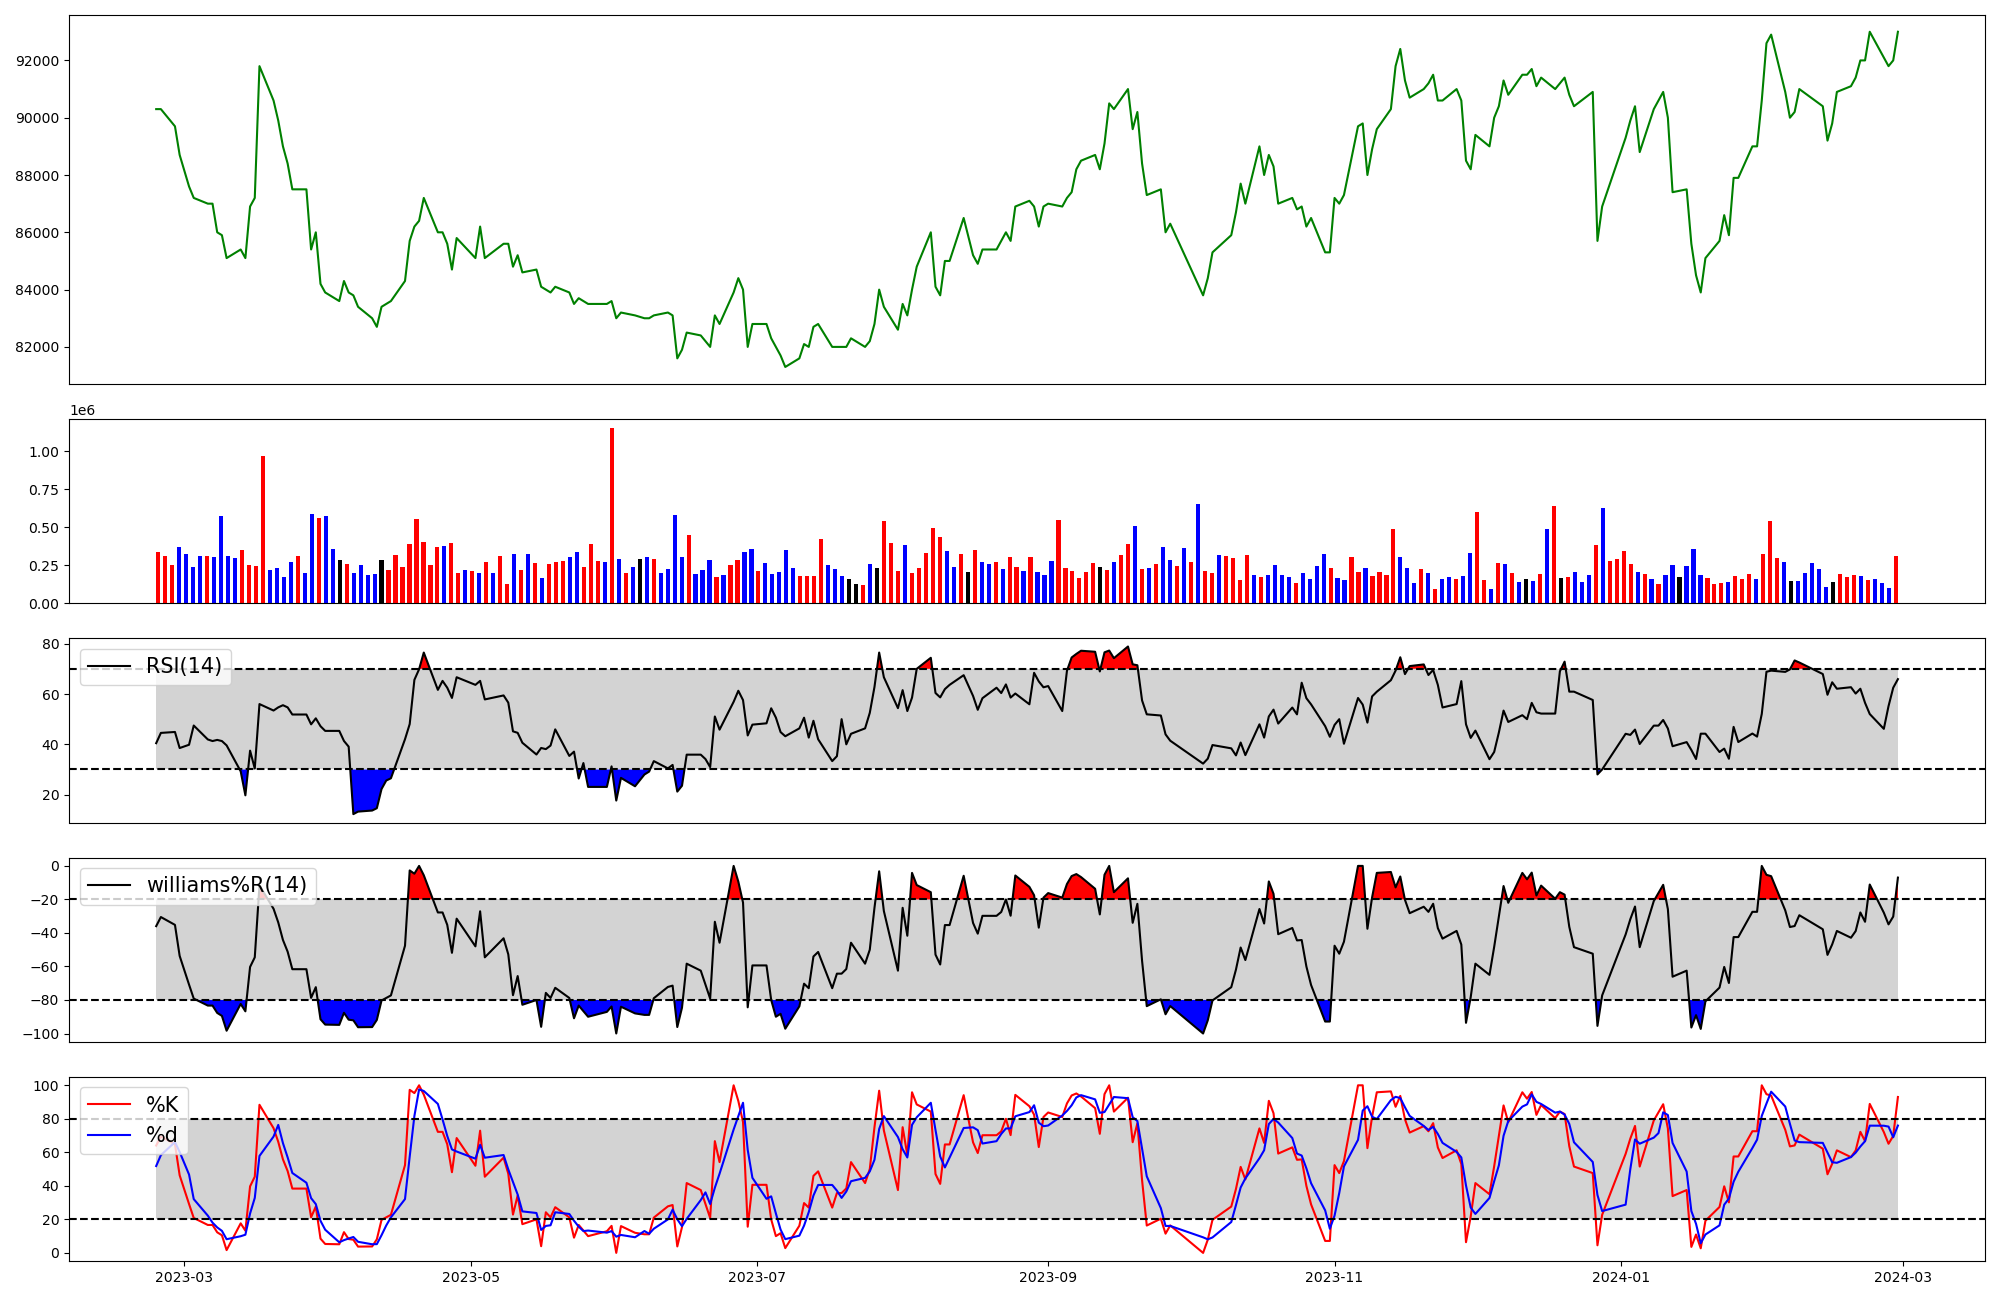The width and height of the screenshot is (2000, 1300).
Task: Click the -100 tick on Williams axis
Action: pos(40,1034)
